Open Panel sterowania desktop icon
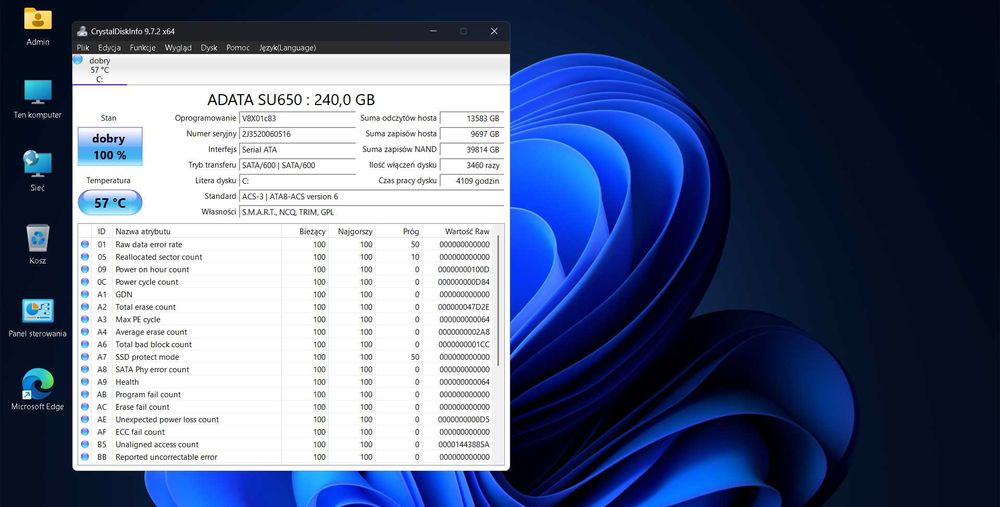The width and height of the screenshot is (1000, 507). click(38, 318)
